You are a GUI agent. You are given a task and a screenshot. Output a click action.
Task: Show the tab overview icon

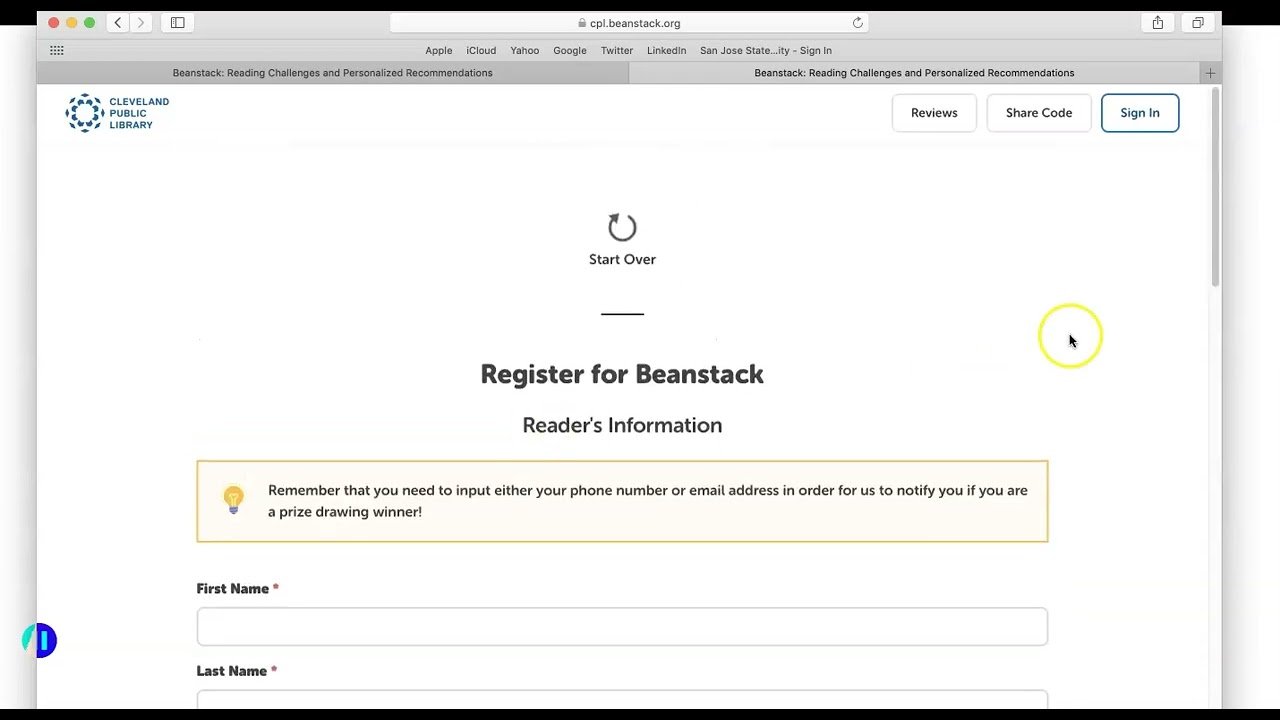1197,23
